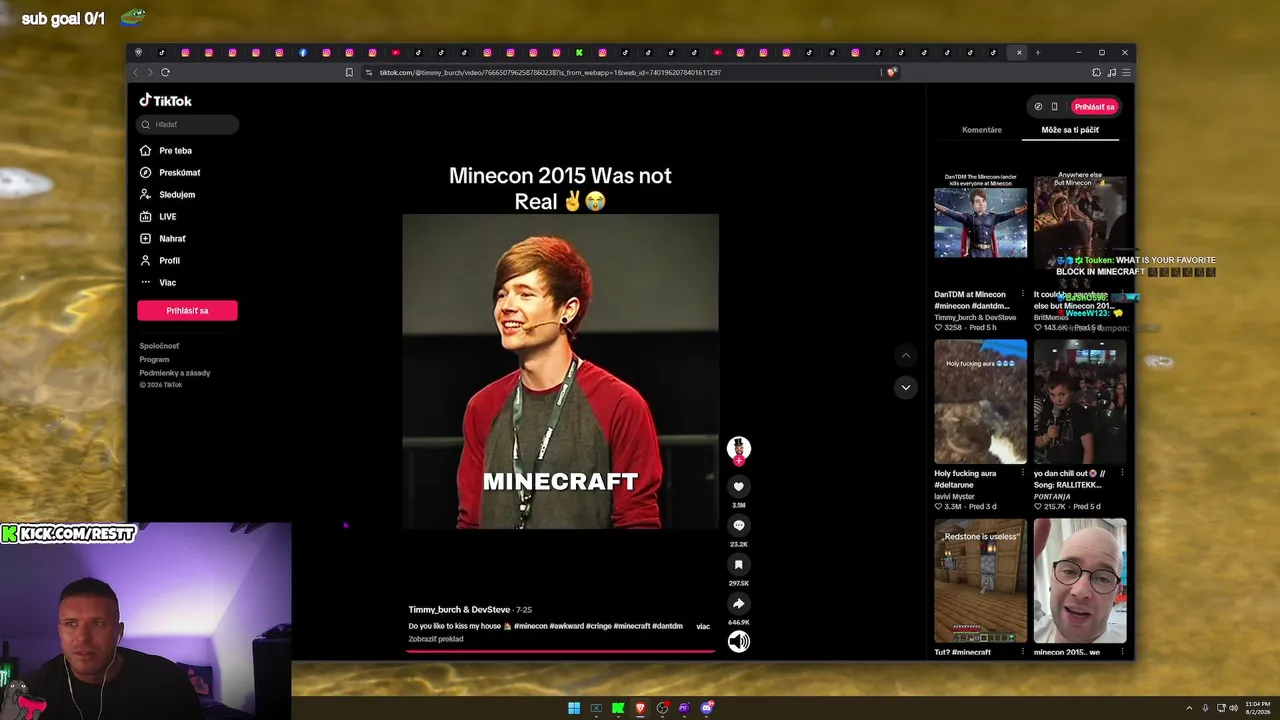Open 'Redstone is useless' video thumbnail
Viewport: 1280px width, 720px height.
[980, 581]
